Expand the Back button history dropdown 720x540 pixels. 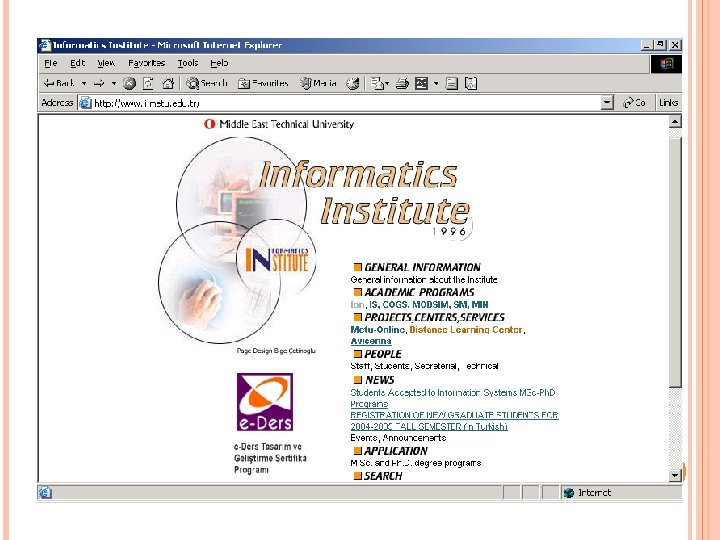[84, 83]
